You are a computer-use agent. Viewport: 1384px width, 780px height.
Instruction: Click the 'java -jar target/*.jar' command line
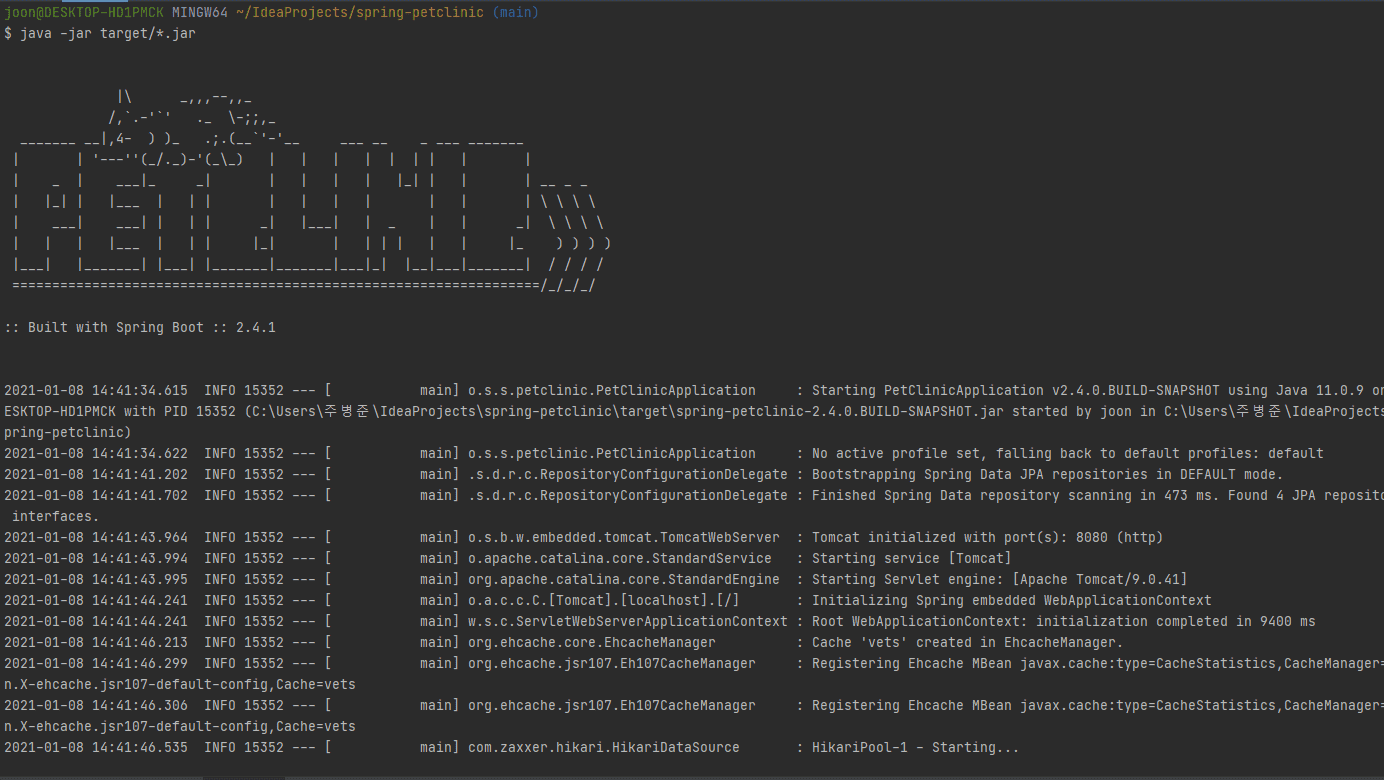pos(108,34)
